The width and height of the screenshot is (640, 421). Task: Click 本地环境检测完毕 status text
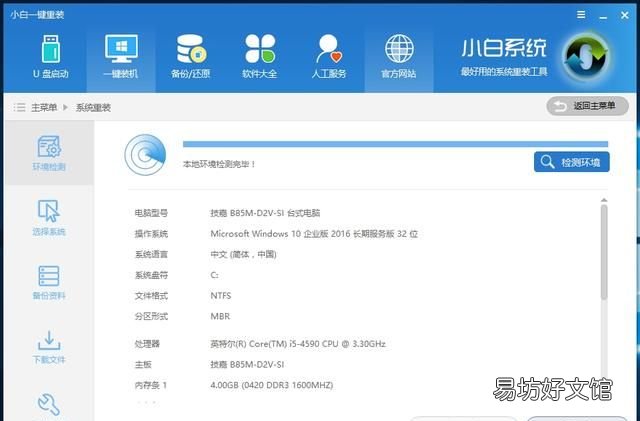219,164
